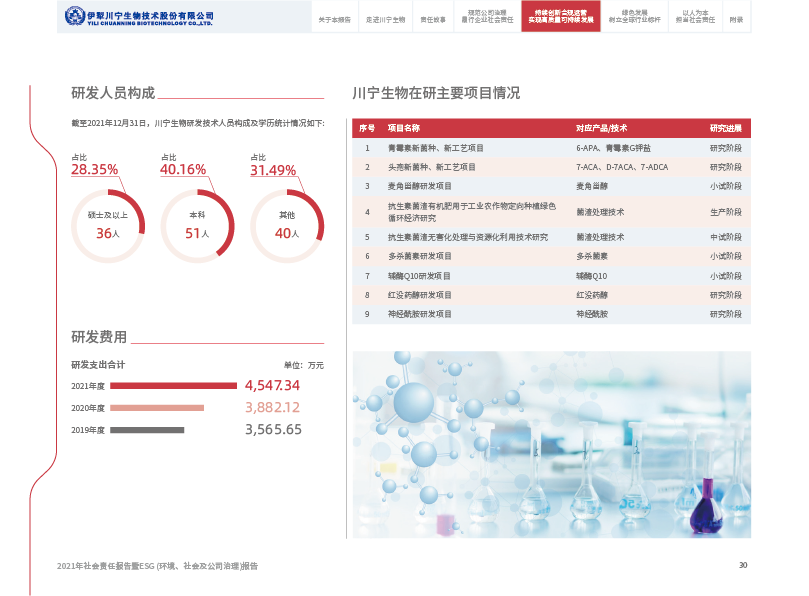
Task: Click the 青霉素新菌种、新工艺项目 table row
Action: pos(551,148)
